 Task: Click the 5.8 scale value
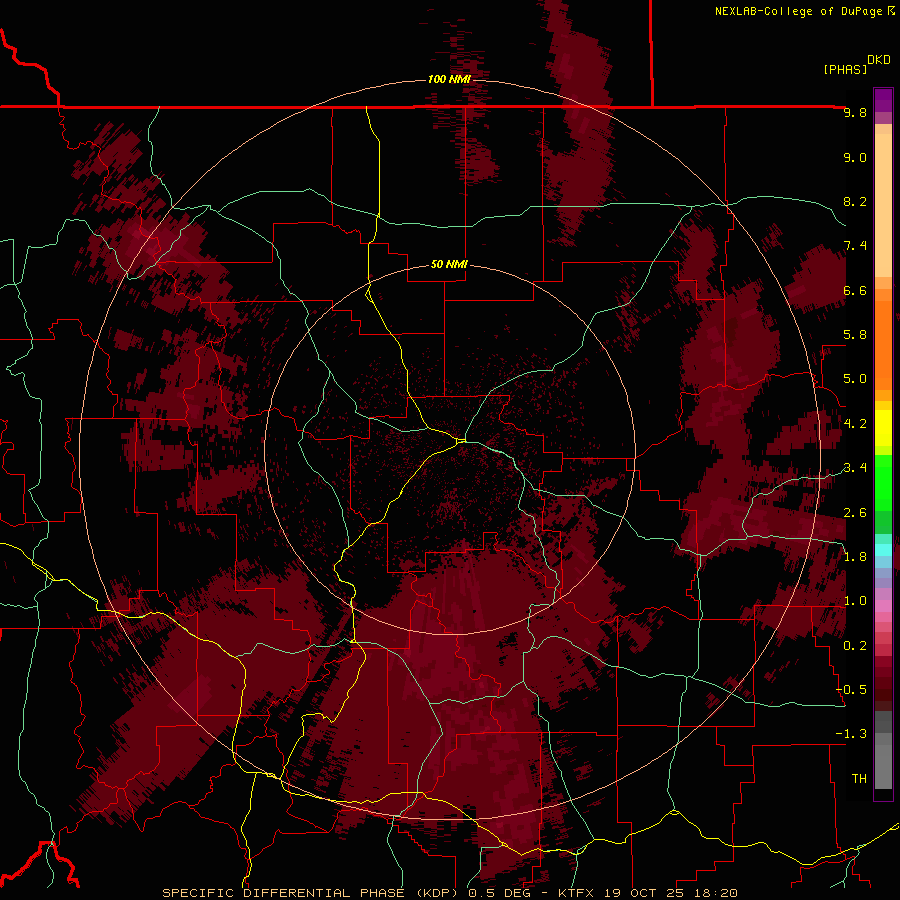click(x=855, y=335)
